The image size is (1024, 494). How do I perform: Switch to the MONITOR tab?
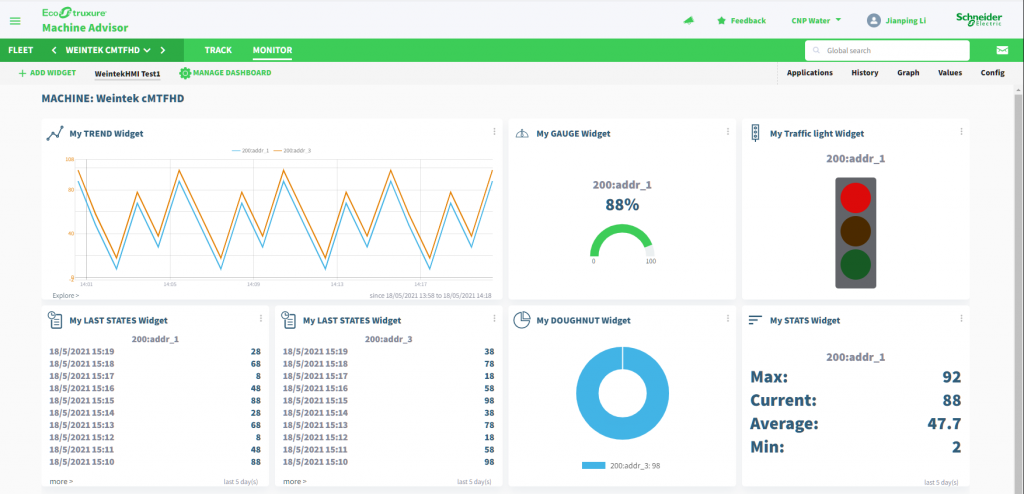tap(272, 50)
